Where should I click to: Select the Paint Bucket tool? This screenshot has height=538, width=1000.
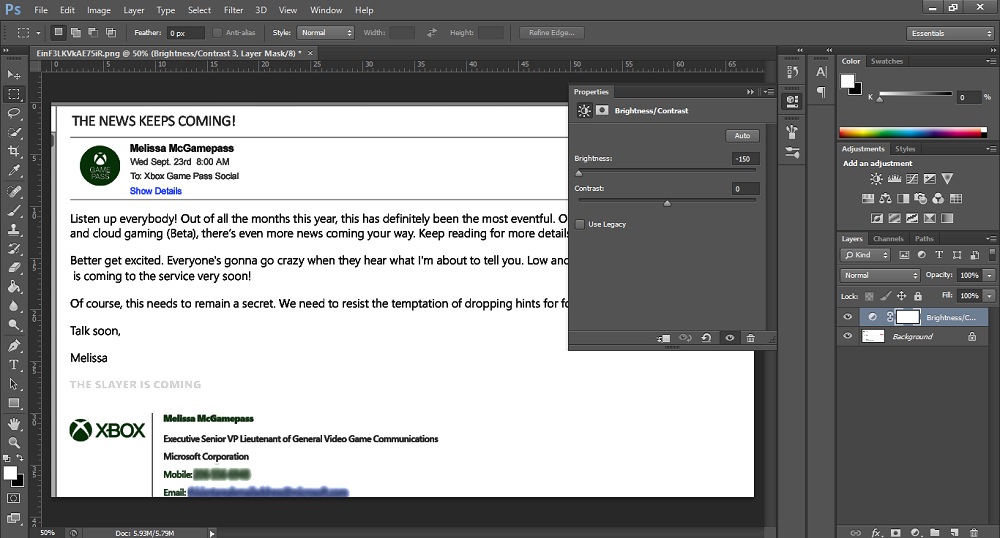pyautogui.click(x=14, y=287)
